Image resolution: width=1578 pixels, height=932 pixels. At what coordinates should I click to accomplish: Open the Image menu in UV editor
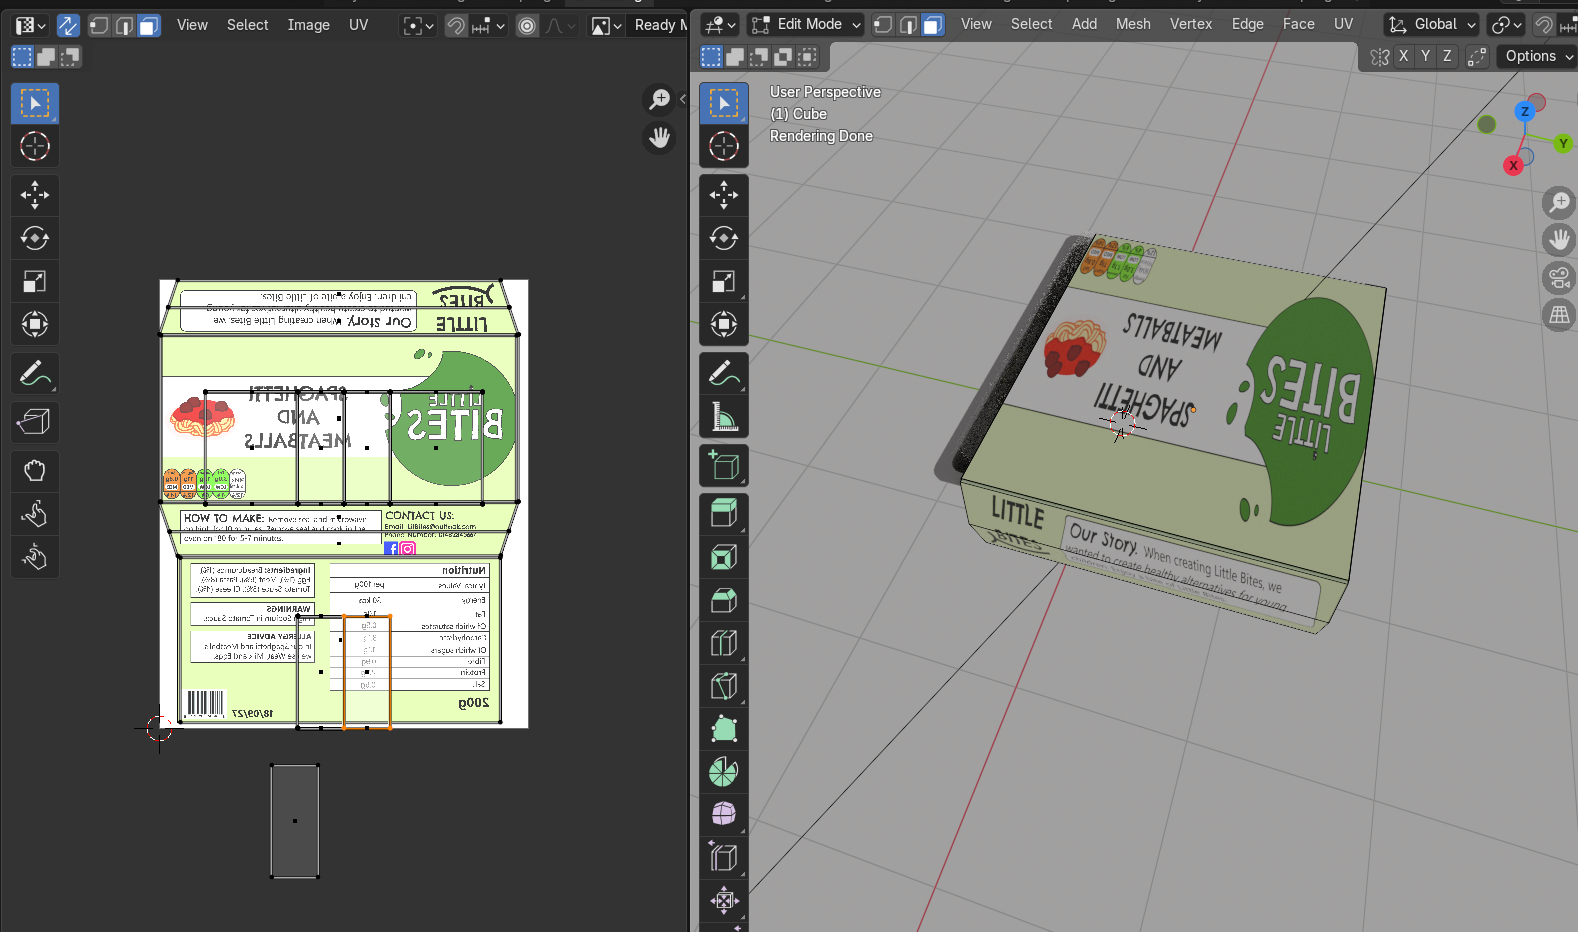[308, 25]
